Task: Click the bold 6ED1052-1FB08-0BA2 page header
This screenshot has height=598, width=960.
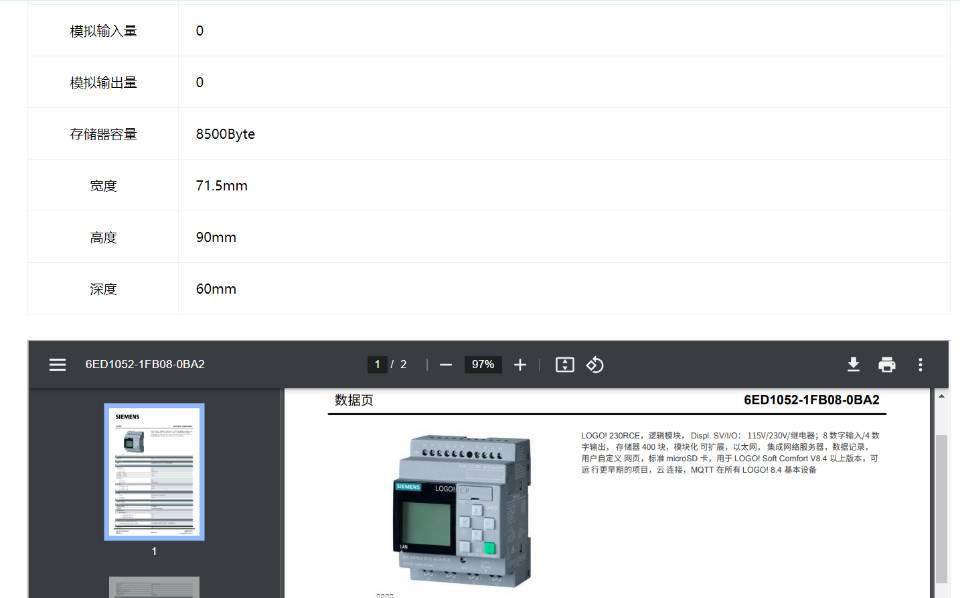Action: pos(811,400)
